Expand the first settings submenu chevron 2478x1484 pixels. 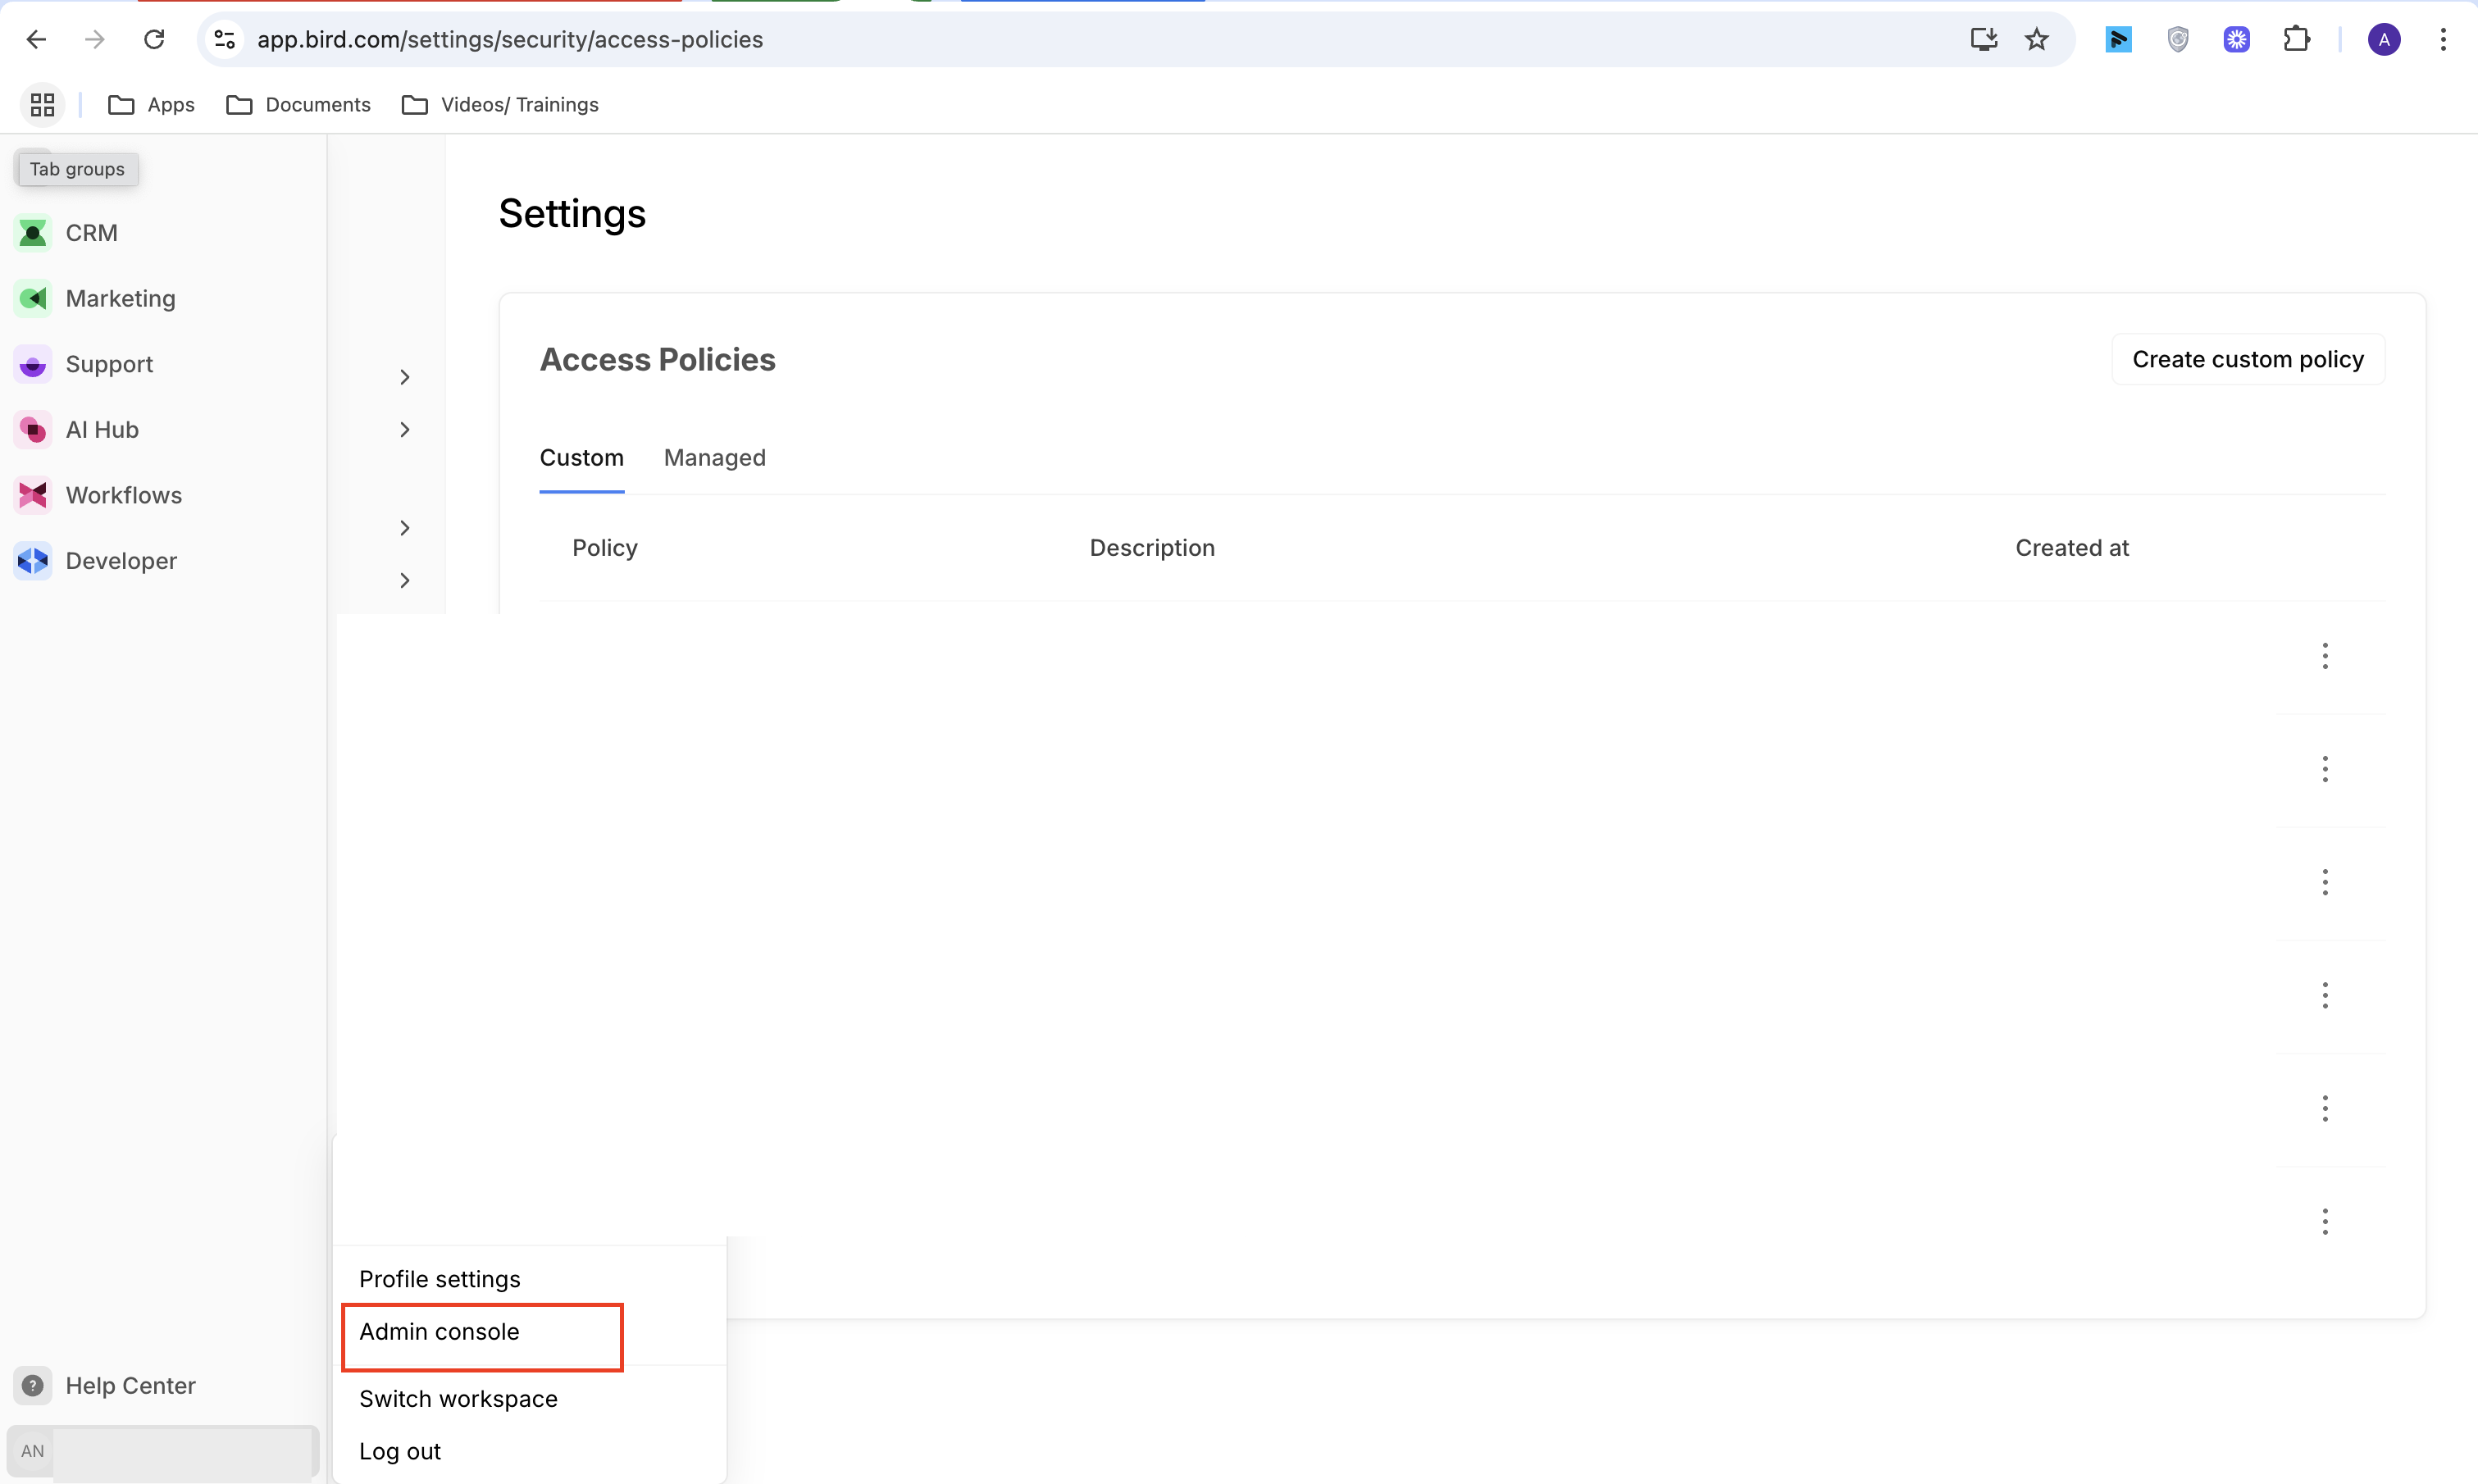(x=405, y=377)
